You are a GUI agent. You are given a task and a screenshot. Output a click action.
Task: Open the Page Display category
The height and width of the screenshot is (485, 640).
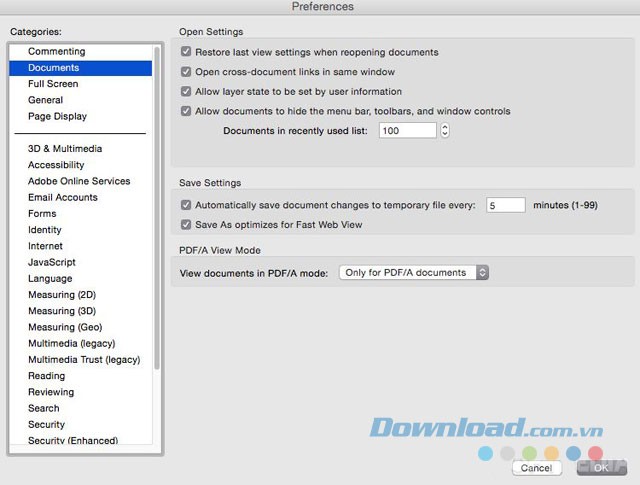click(57, 116)
